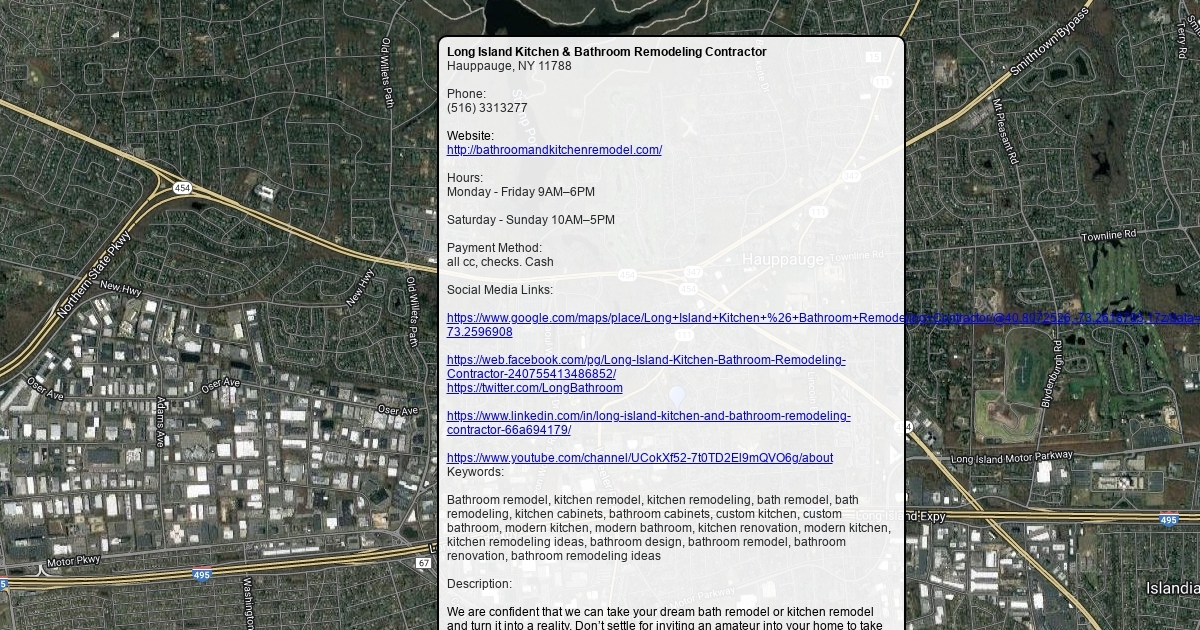Click the route 454 shield near Northern State Pkwy
Screen dimensions: 1200x630
point(181,188)
